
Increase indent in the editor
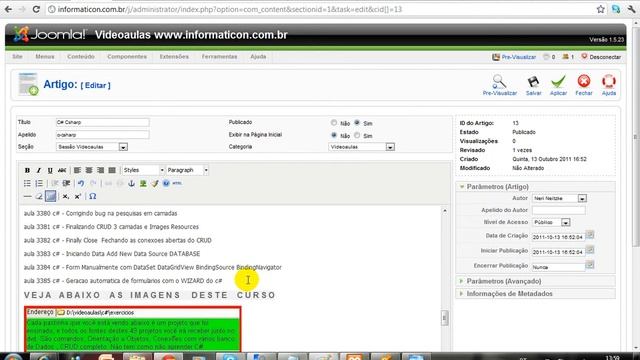pos(67,183)
